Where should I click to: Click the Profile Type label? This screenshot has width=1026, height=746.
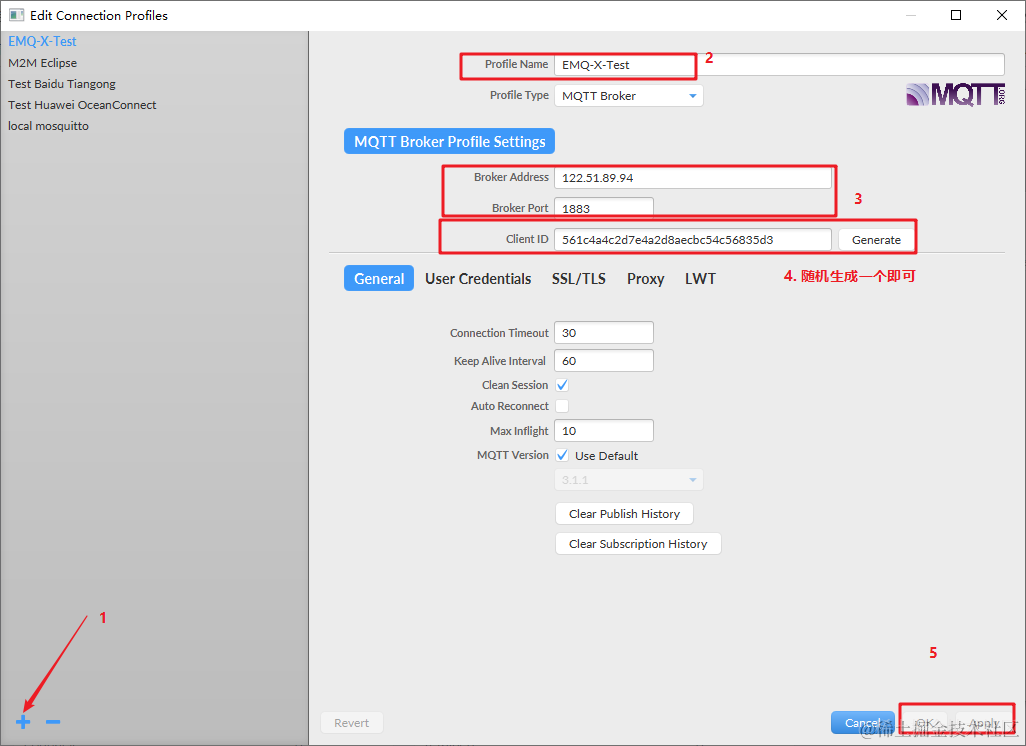[519, 95]
